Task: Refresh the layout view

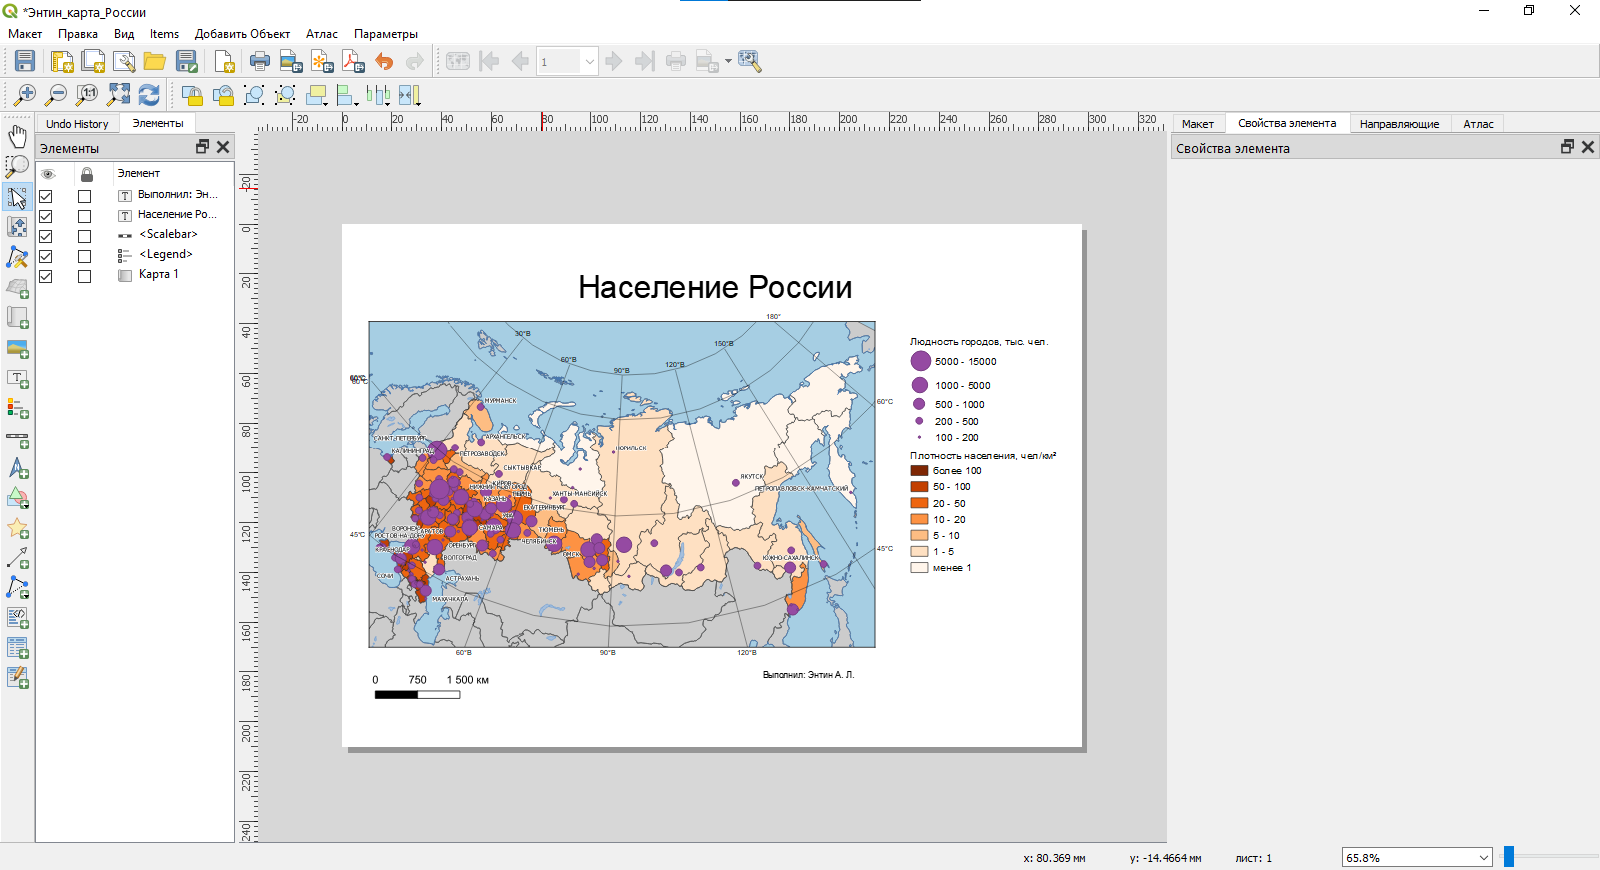Action: pos(149,95)
